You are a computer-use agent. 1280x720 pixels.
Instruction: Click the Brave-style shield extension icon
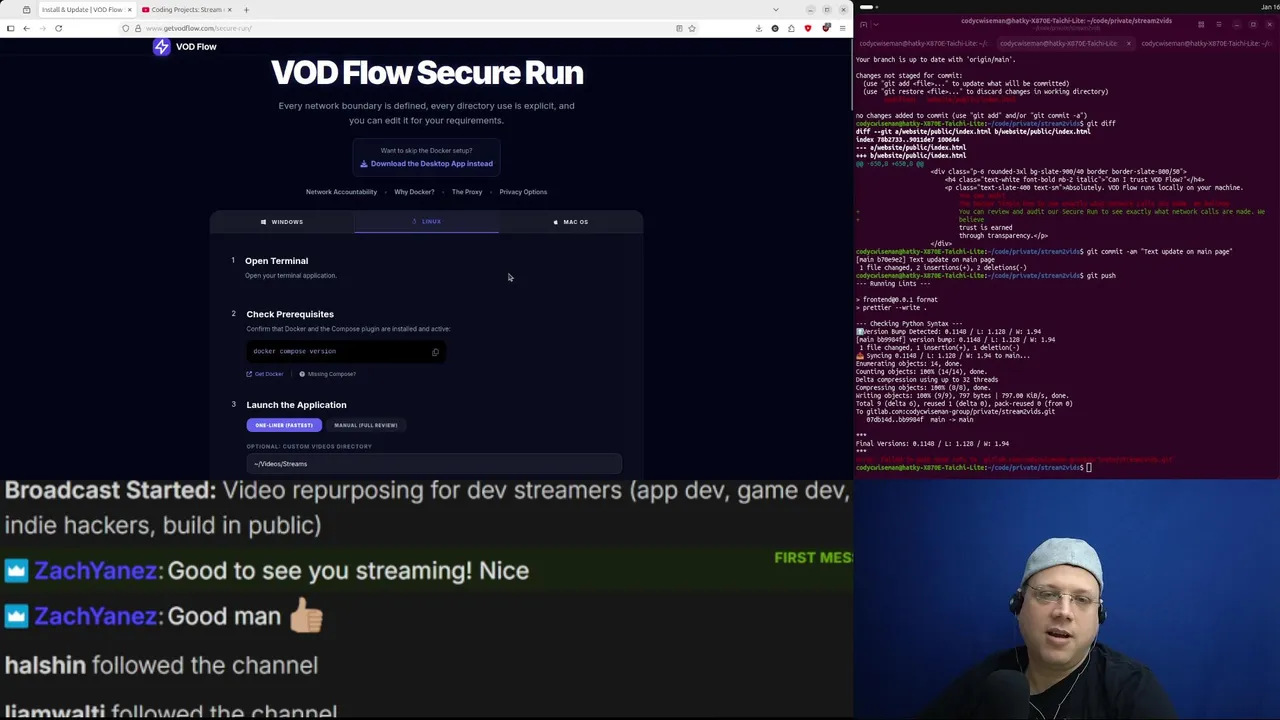808,28
